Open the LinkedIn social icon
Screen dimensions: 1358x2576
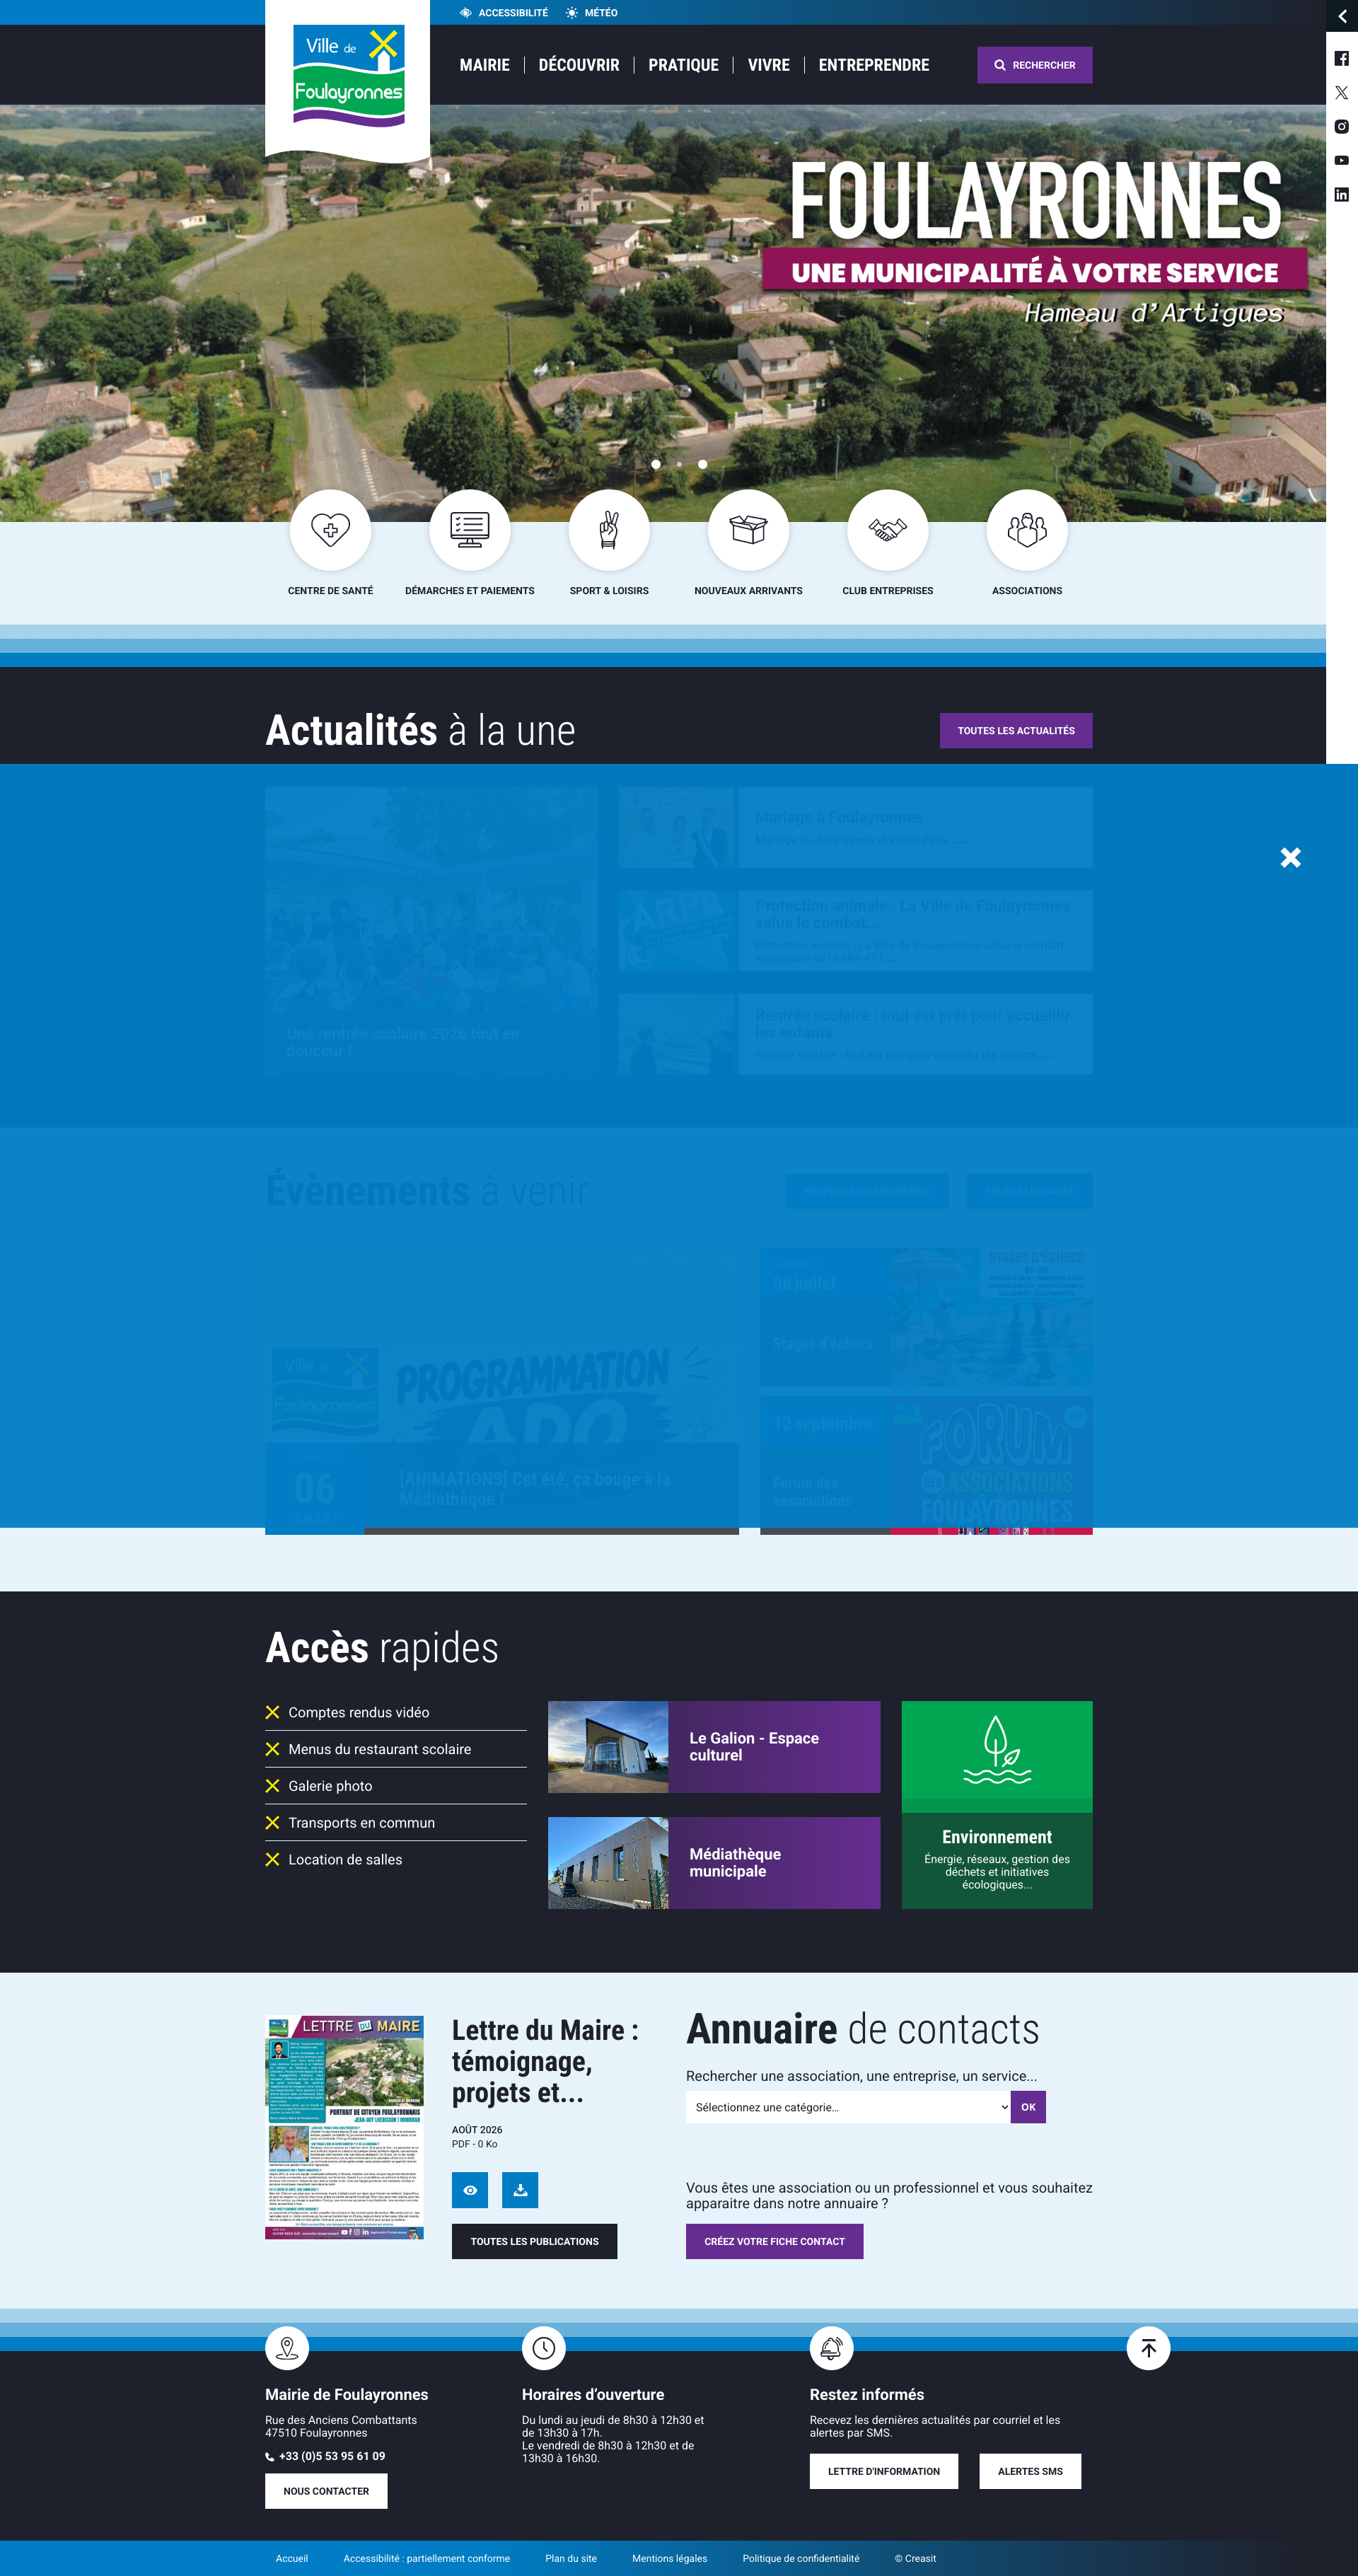click(x=1341, y=195)
